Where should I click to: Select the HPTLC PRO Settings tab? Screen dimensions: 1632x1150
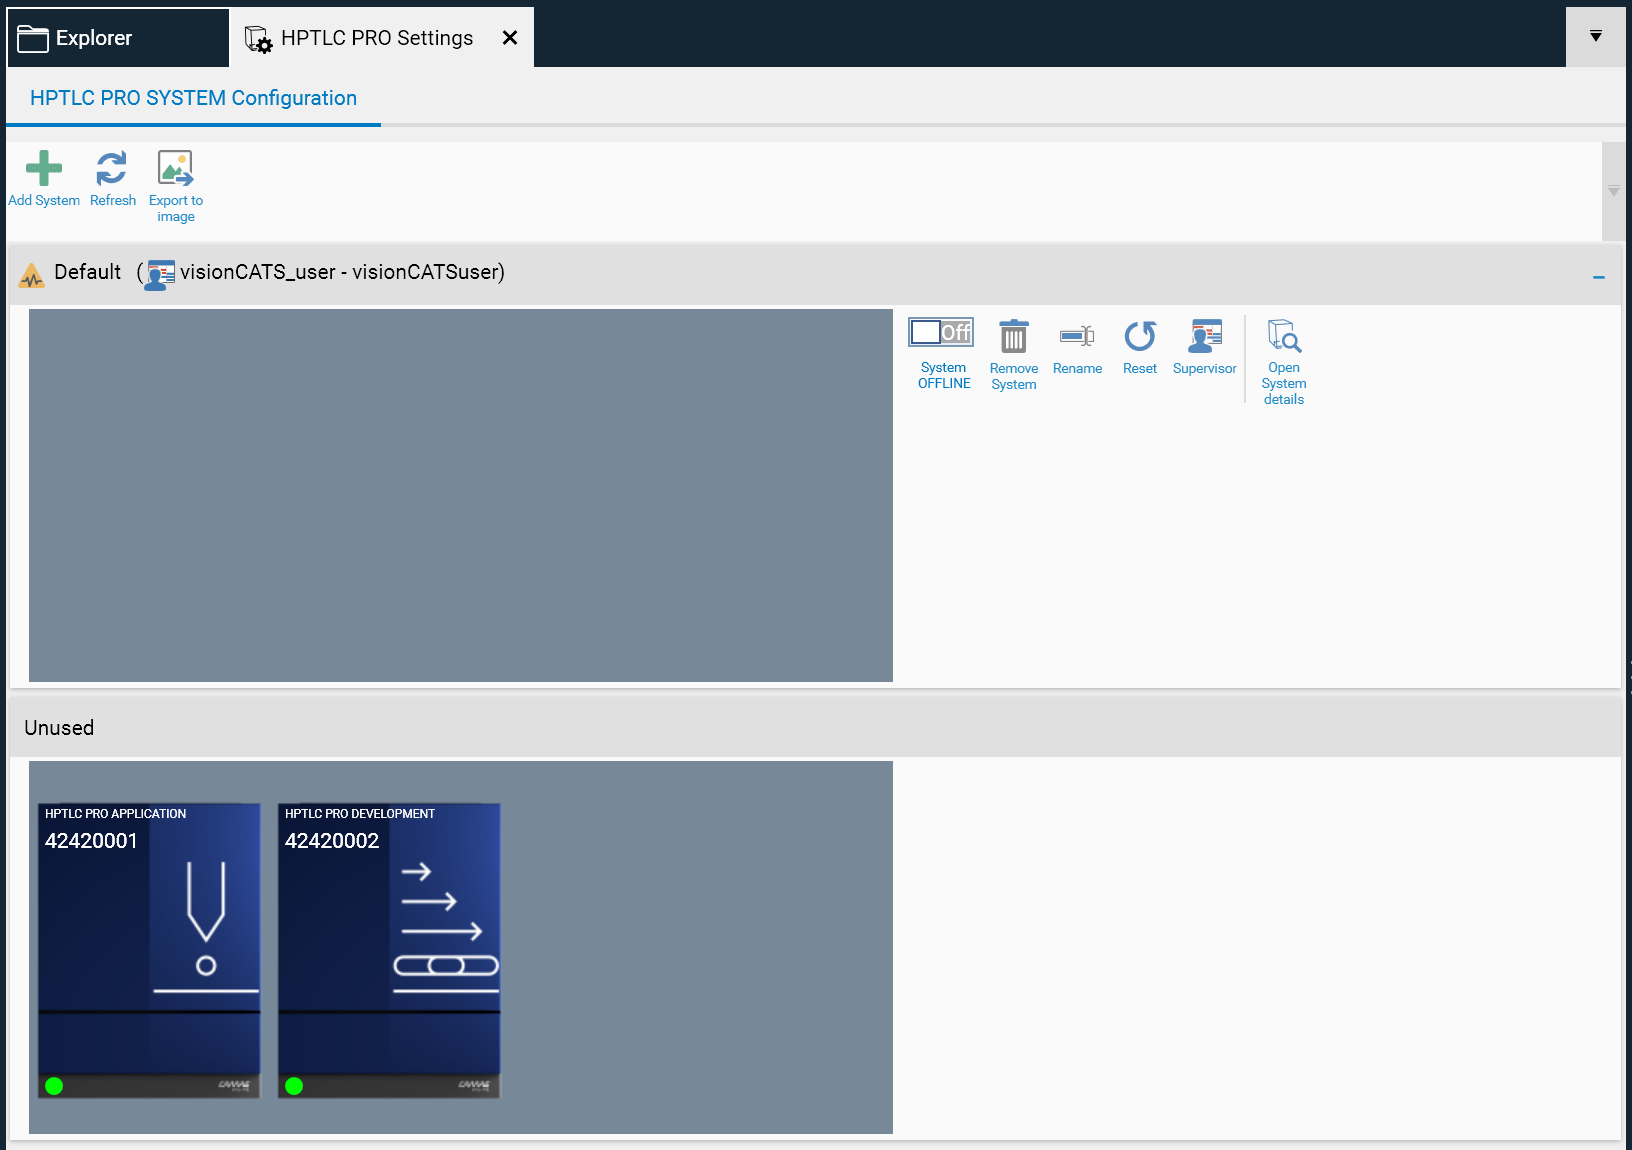376,38
